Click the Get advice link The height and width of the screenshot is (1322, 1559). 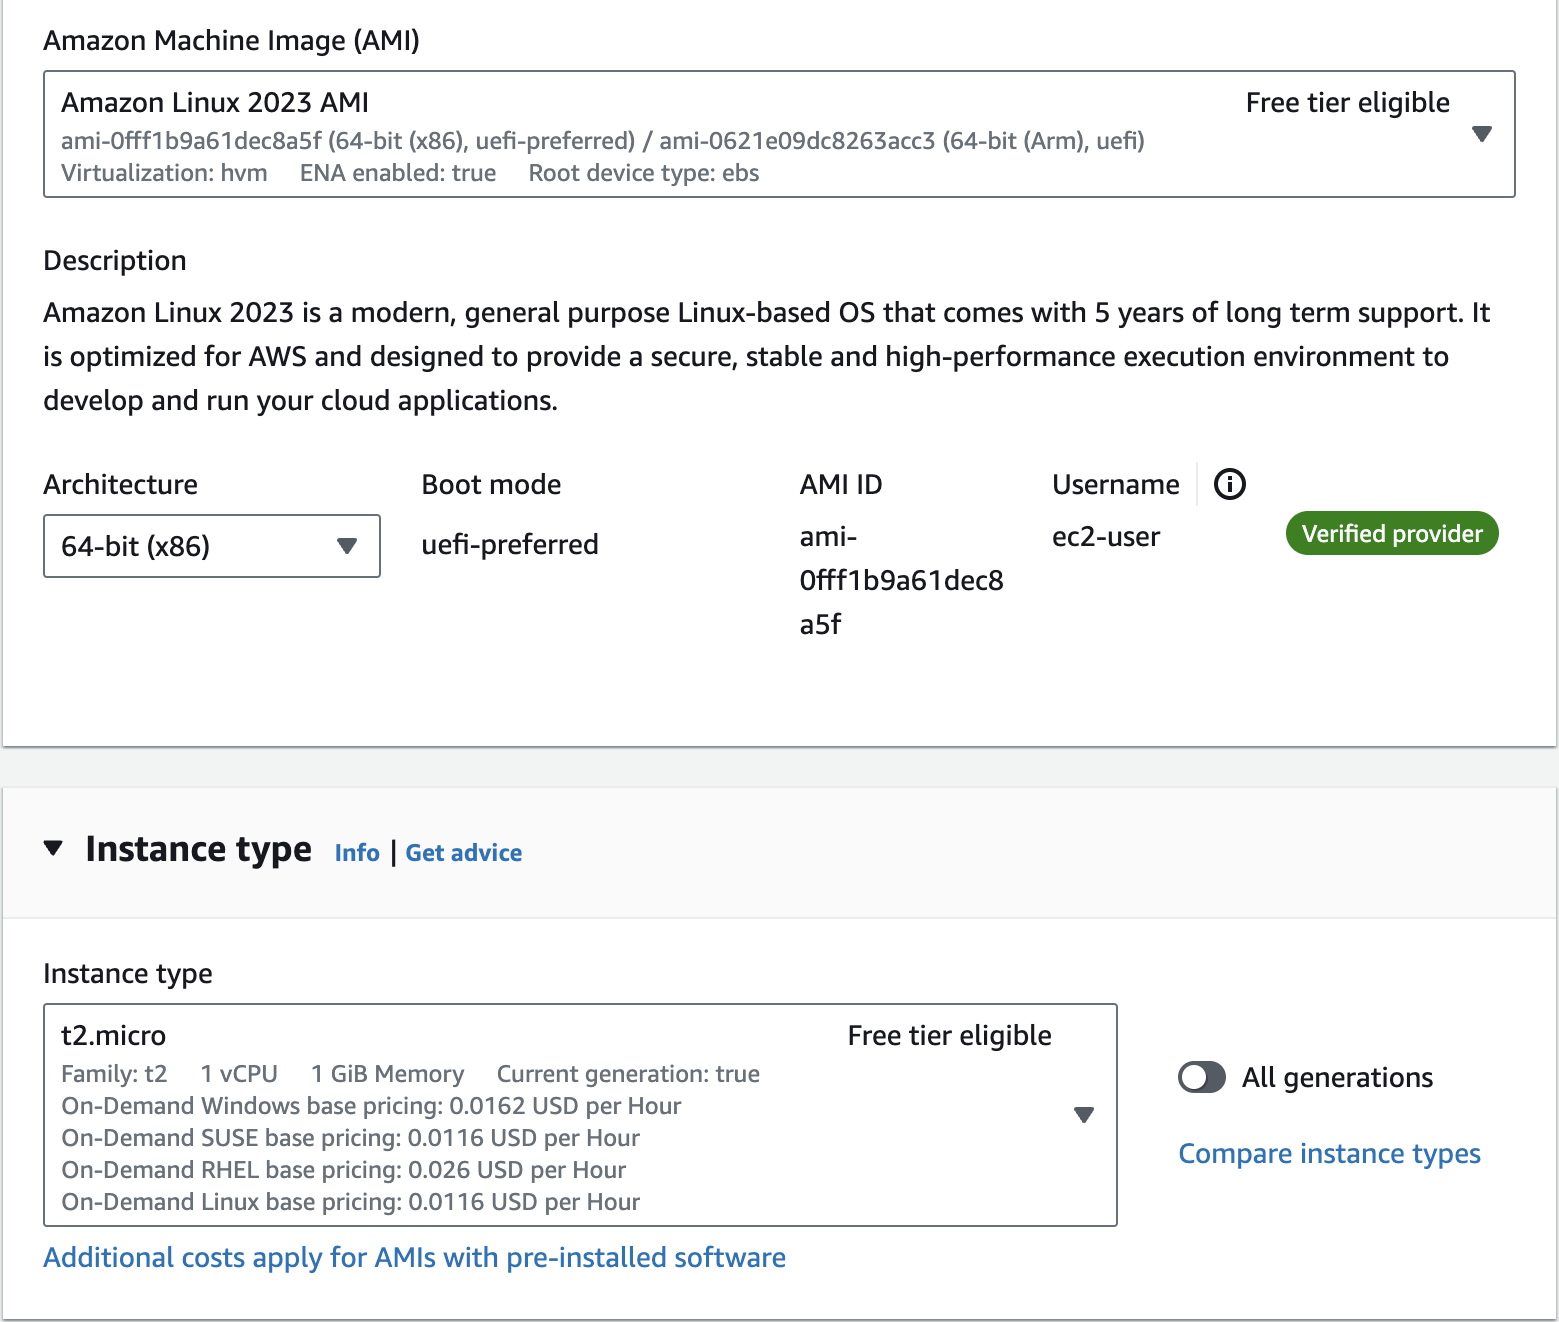click(x=463, y=853)
